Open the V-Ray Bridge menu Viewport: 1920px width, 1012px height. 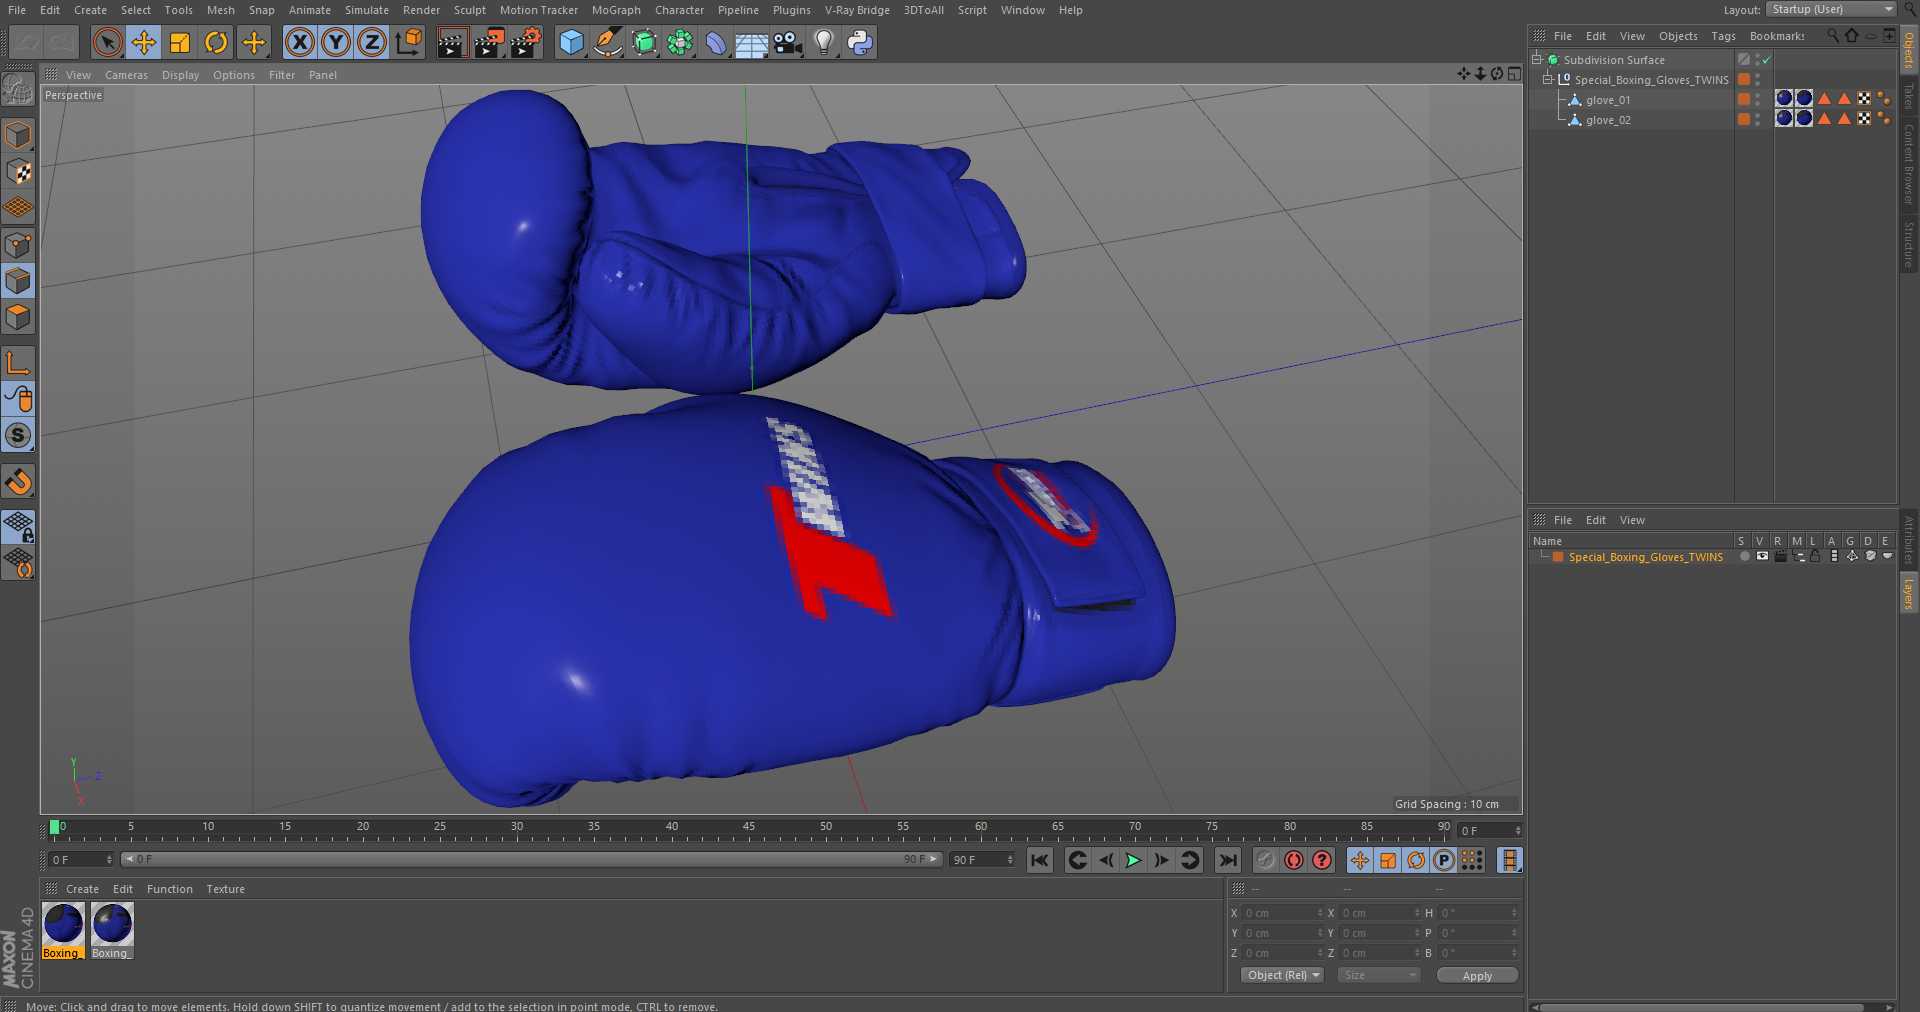point(857,10)
